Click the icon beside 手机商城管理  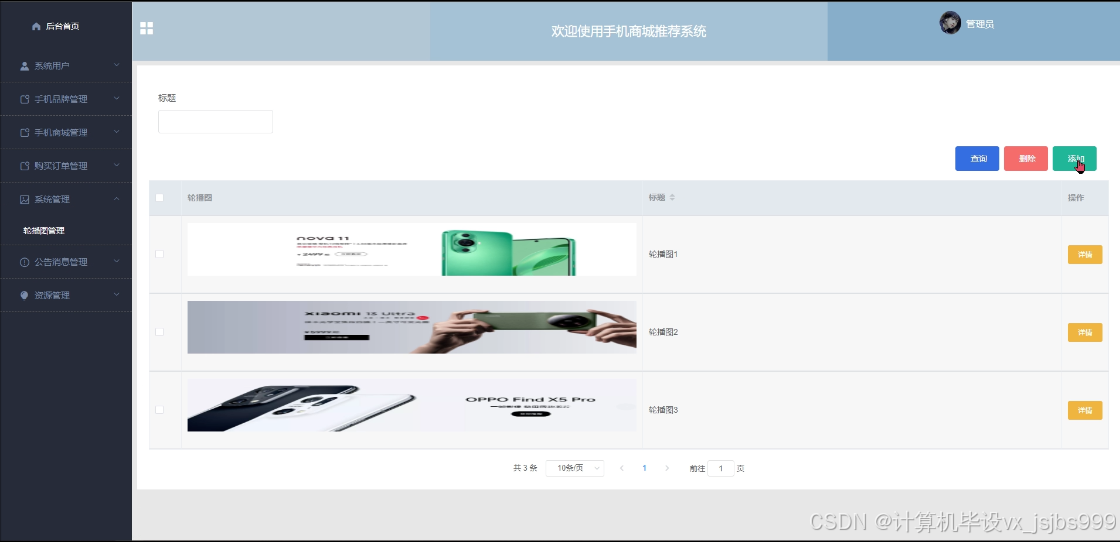[x=24, y=133]
